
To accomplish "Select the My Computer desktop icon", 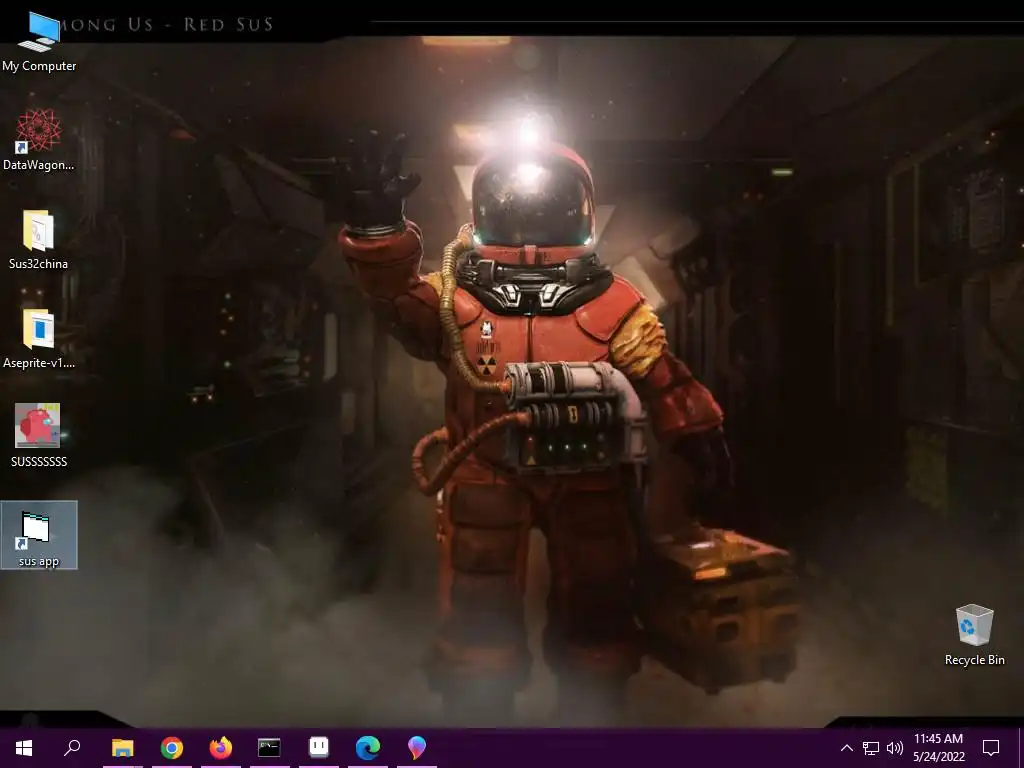I will click(39, 40).
